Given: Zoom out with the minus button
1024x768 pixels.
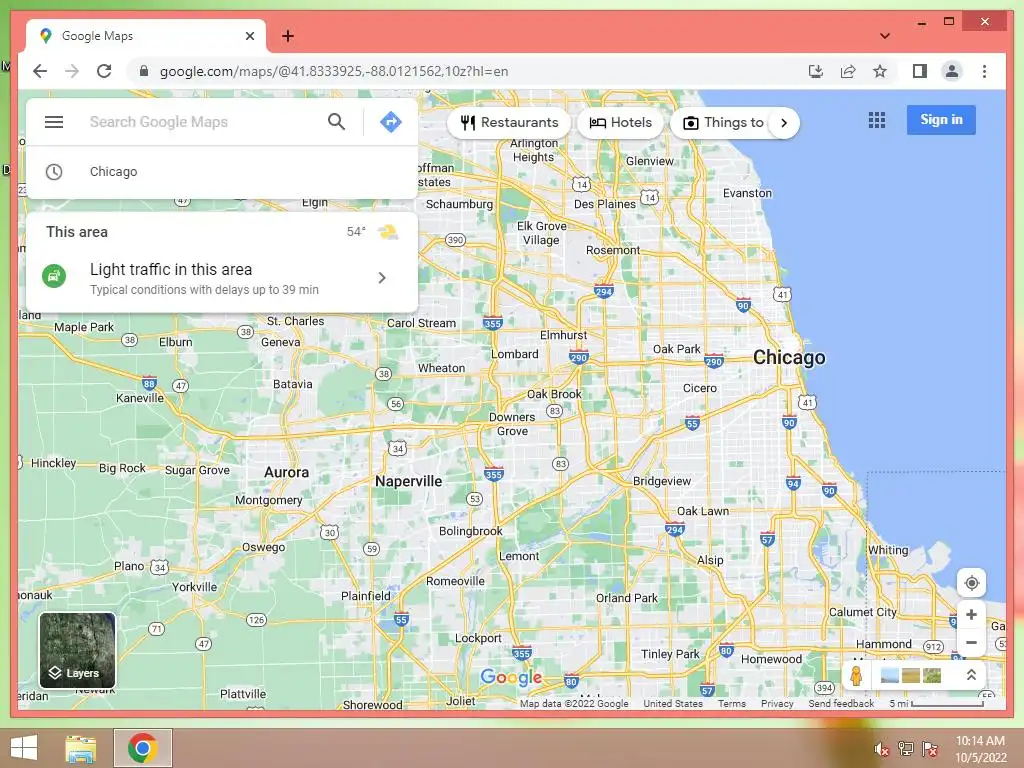Looking at the screenshot, I should 971,643.
